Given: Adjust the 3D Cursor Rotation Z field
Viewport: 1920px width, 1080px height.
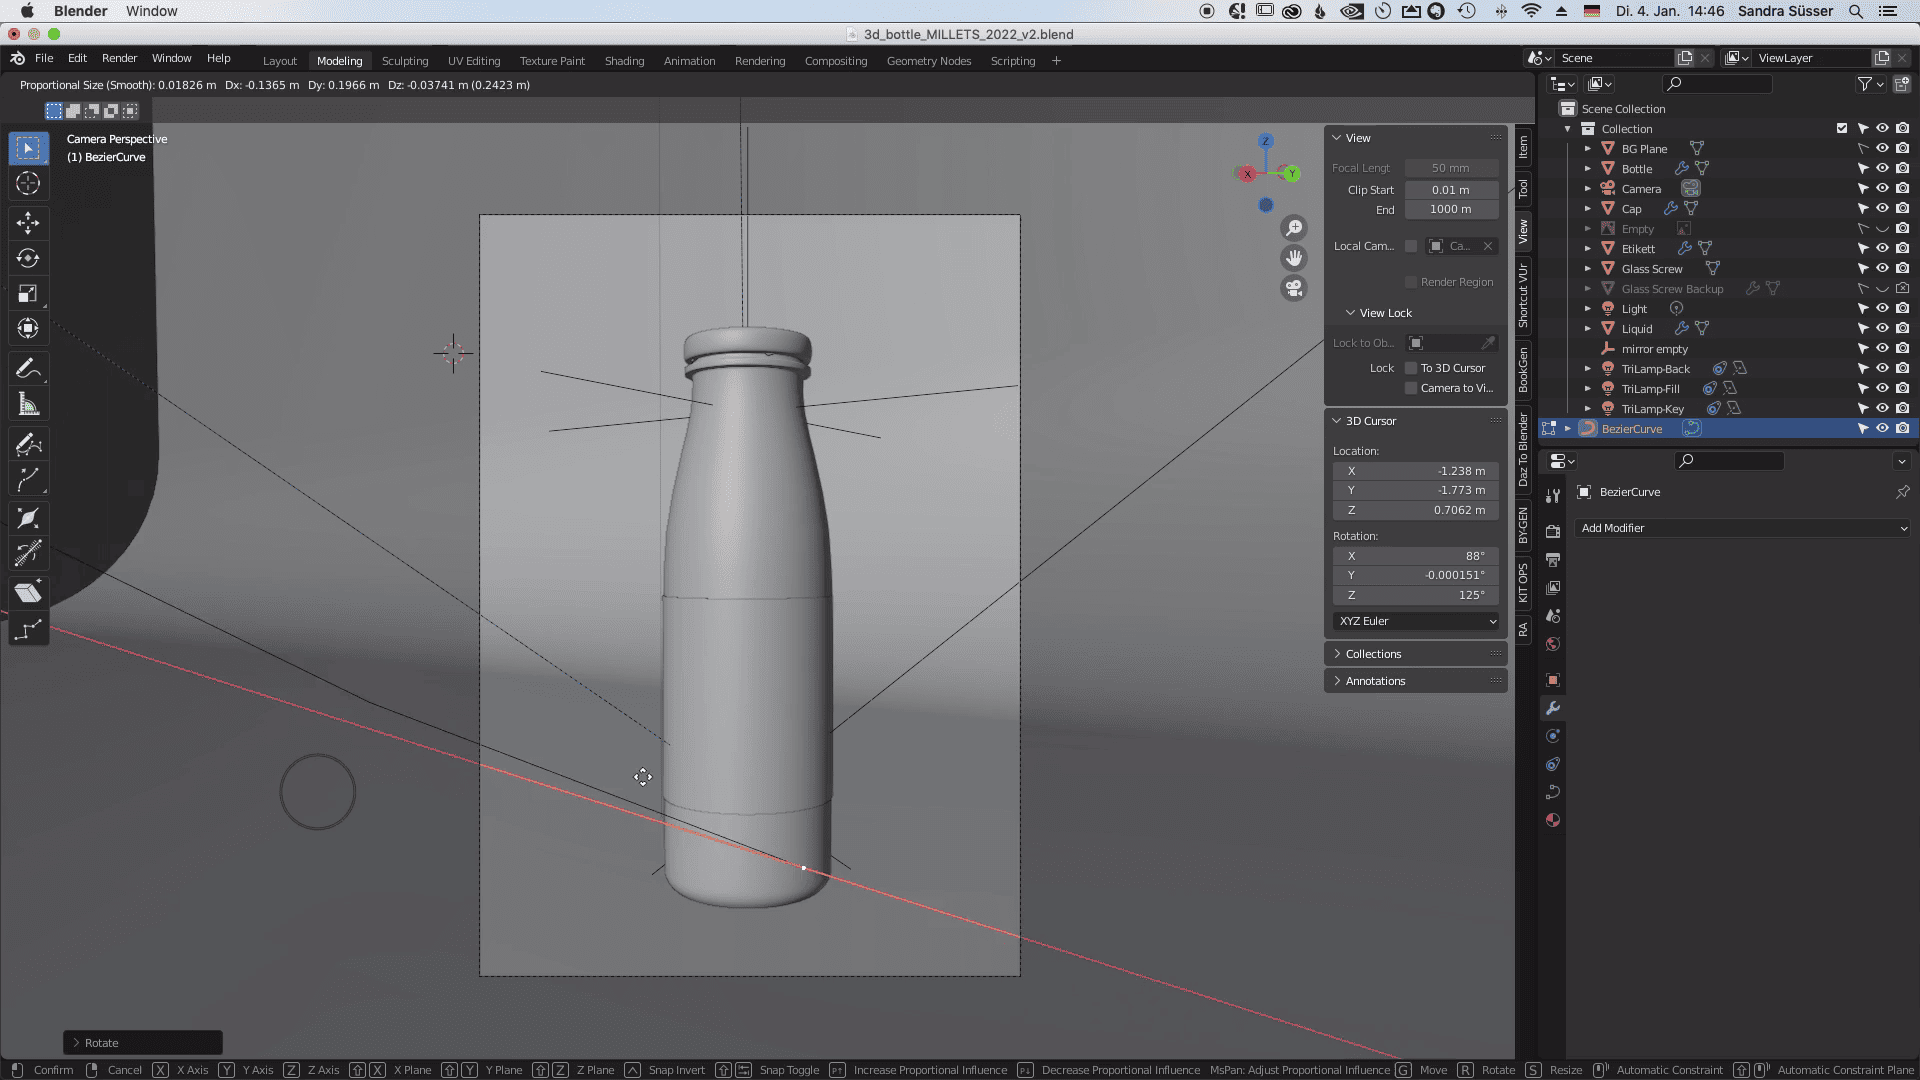Looking at the screenshot, I should (1416, 595).
